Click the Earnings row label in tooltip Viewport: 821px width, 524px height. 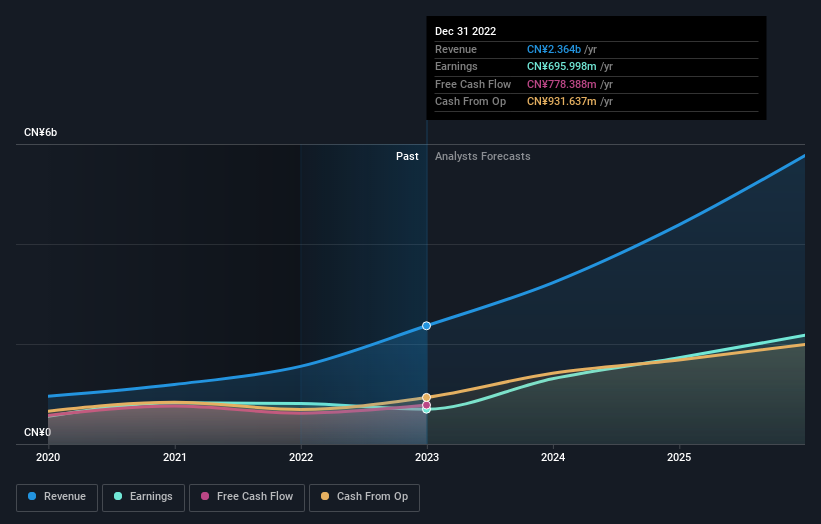point(456,66)
